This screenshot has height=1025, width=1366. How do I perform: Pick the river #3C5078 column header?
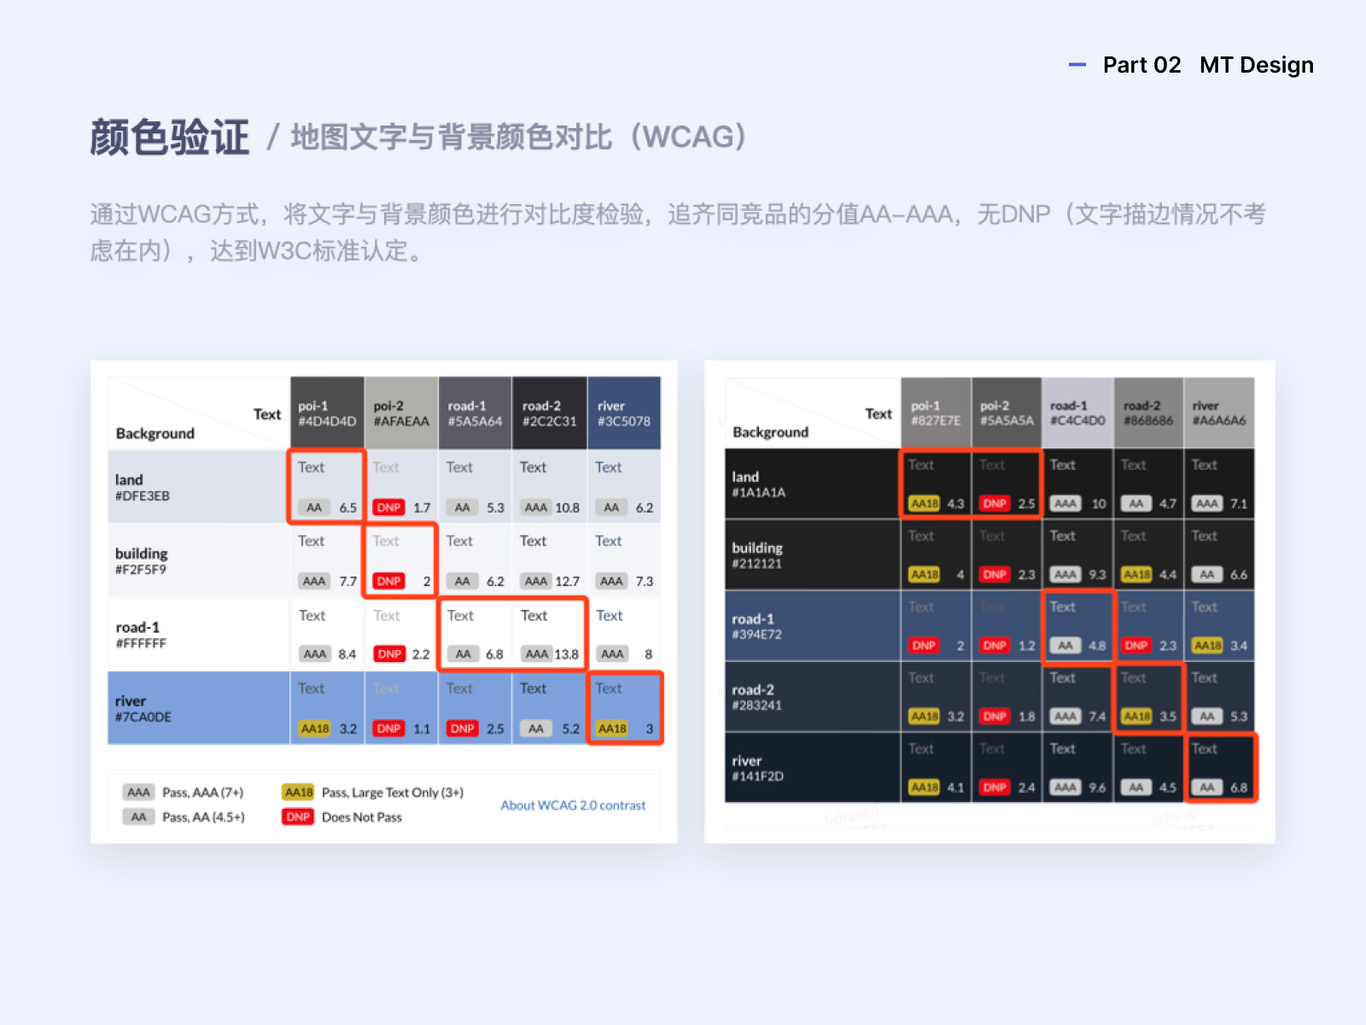coord(624,413)
